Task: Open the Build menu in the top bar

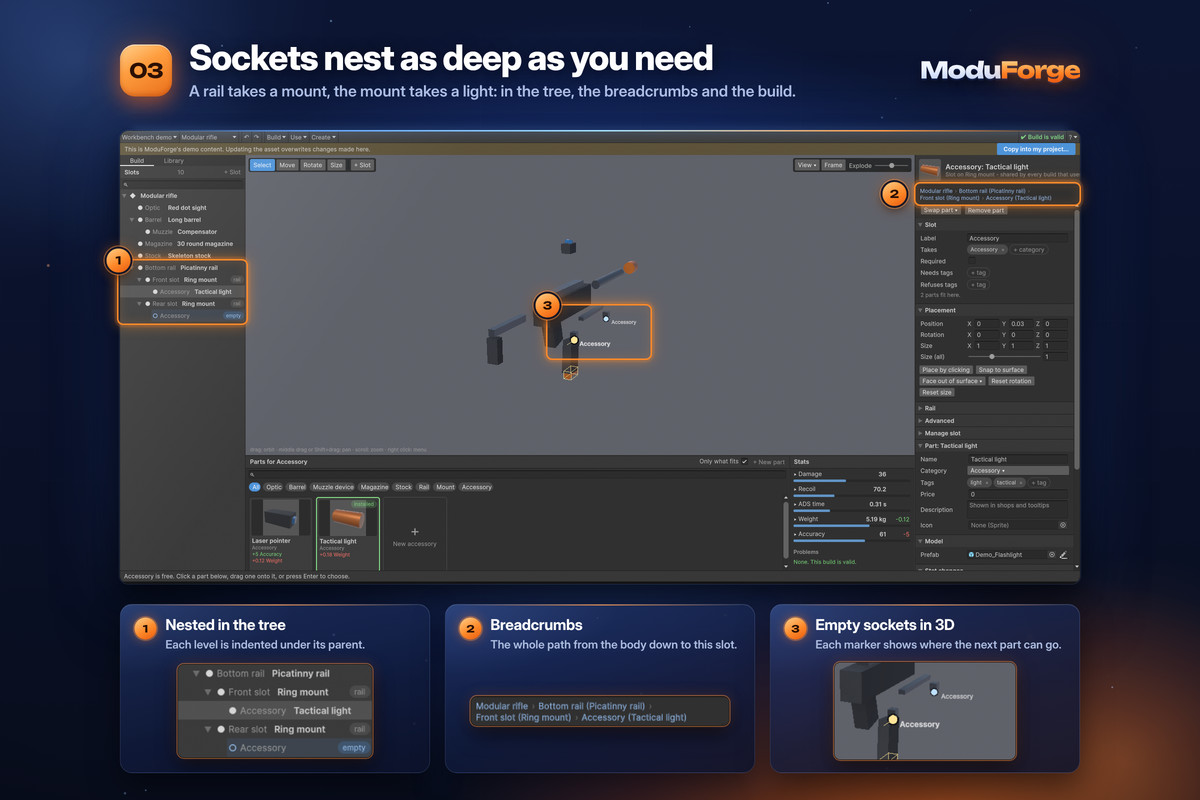Action: click(276, 137)
